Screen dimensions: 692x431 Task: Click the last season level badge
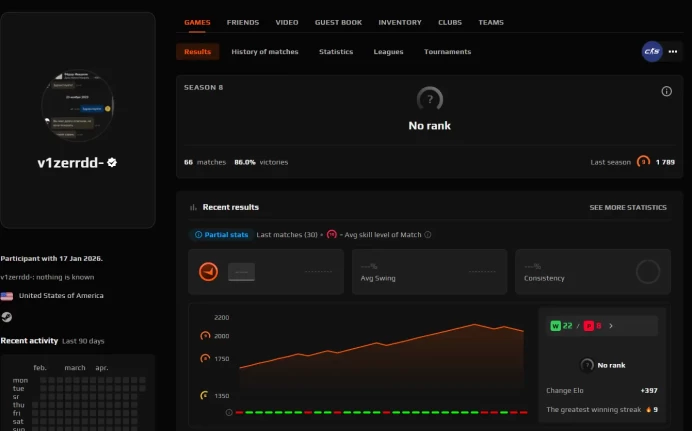click(x=643, y=162)
